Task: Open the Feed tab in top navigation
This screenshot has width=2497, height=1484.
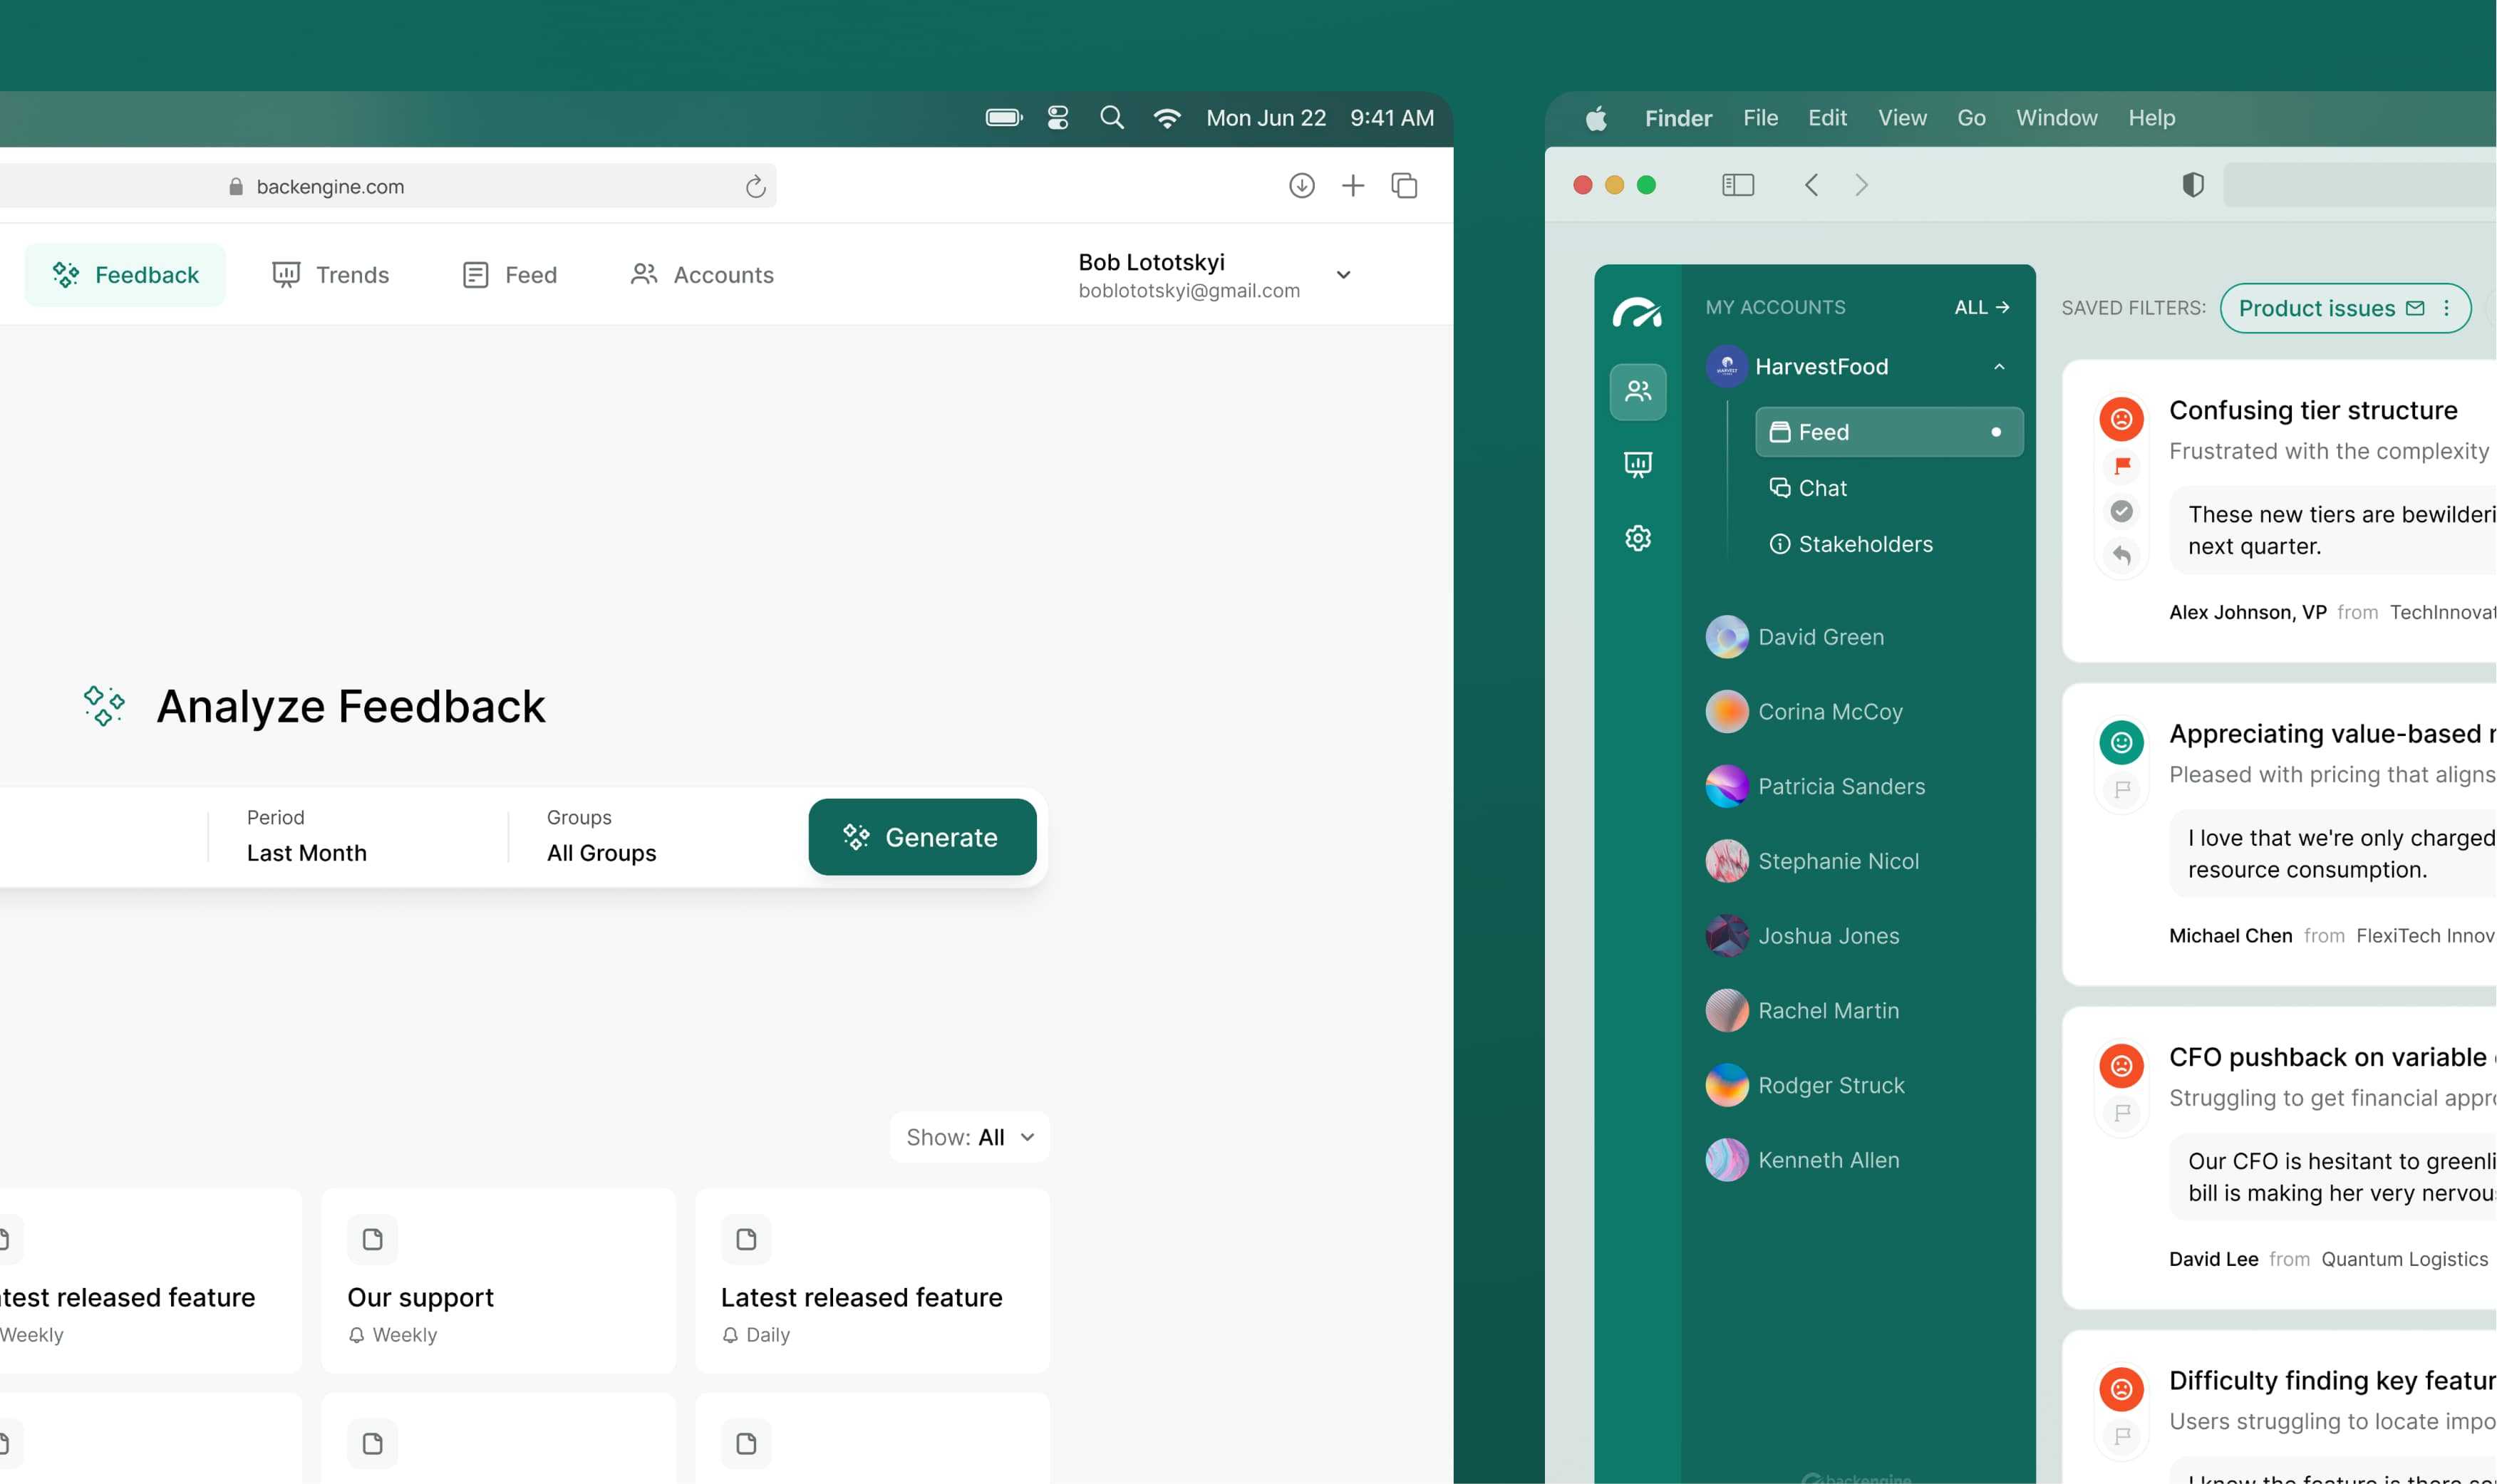Action: pos(509,275)
